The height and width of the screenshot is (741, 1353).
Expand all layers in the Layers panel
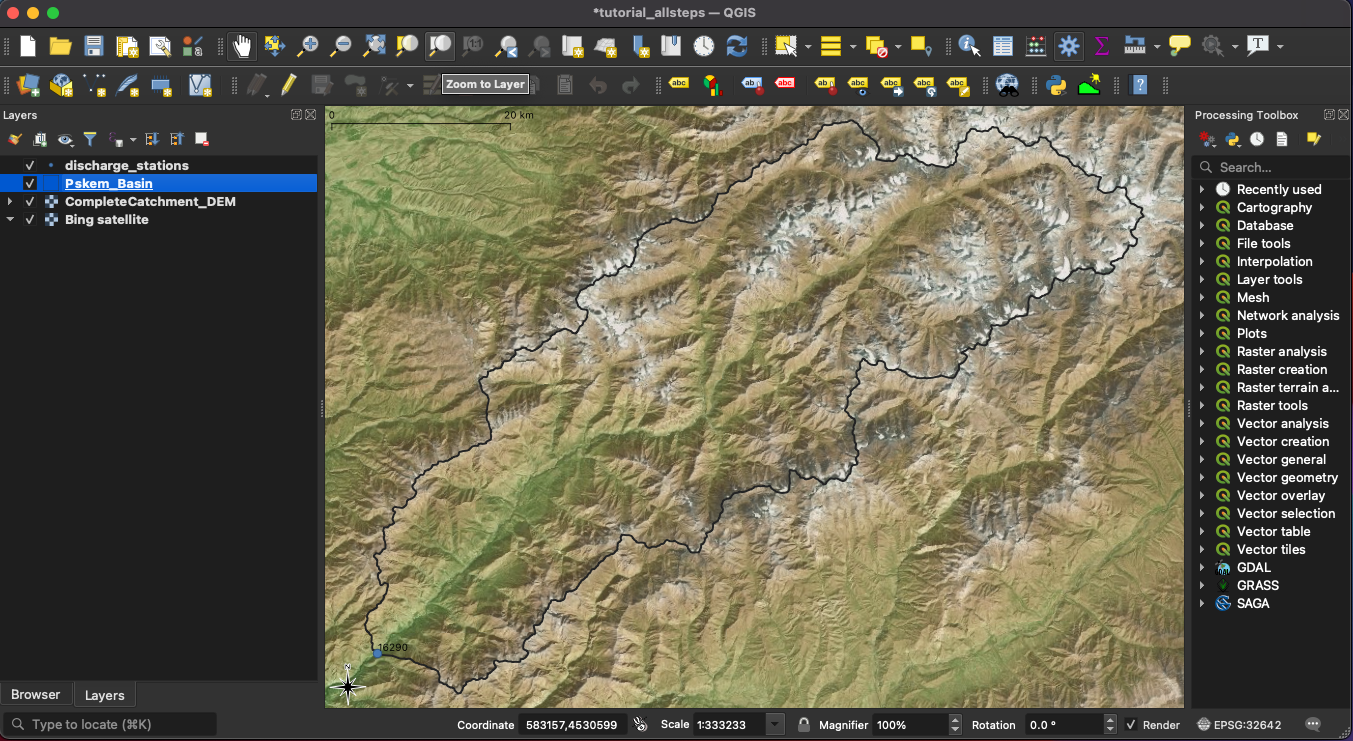pos(152,139)
